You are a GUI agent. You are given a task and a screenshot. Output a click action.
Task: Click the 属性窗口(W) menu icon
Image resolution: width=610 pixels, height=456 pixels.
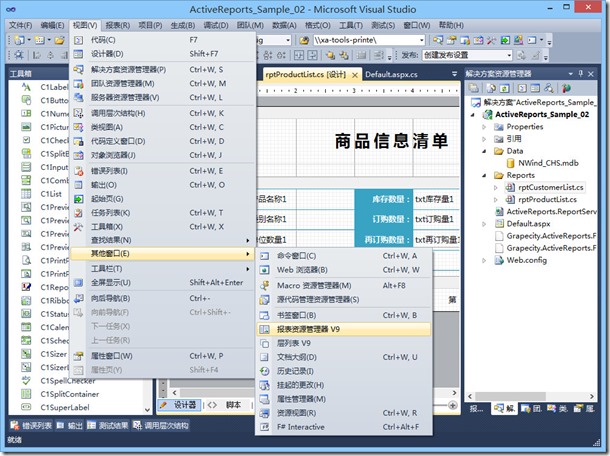click(79, 356)
